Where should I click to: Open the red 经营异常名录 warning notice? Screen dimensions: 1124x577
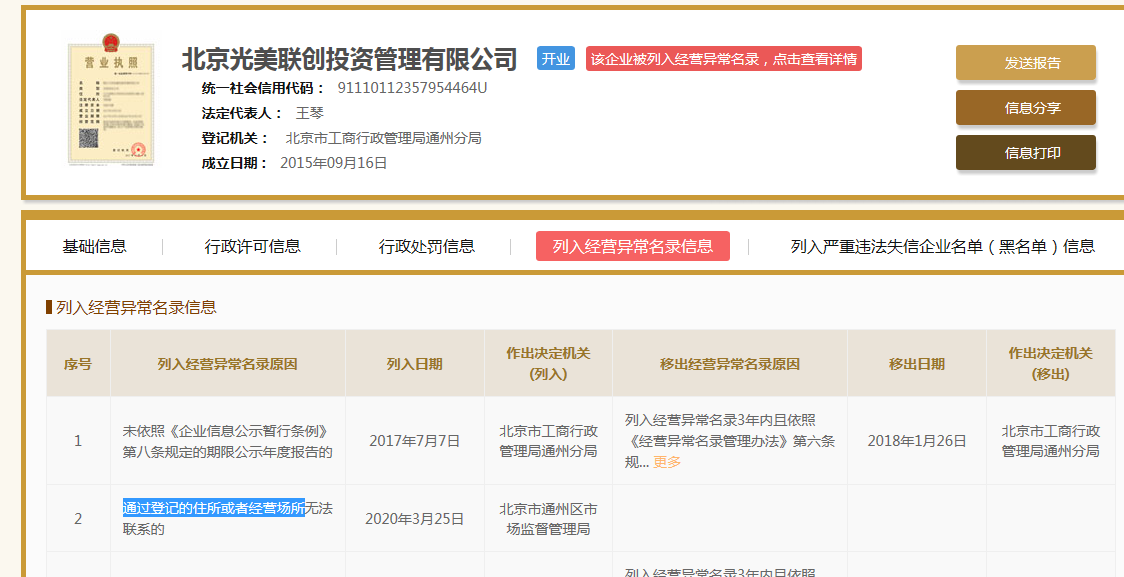tap(723, 59)
